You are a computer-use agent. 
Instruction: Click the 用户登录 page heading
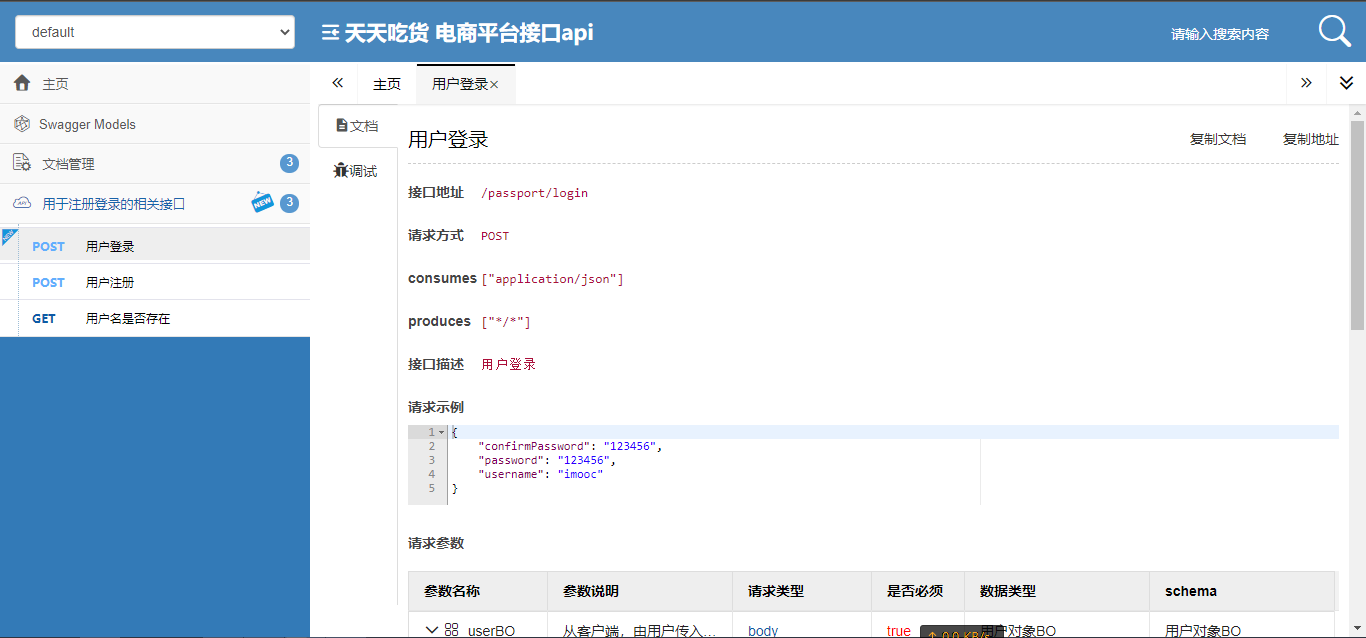(x=448, y=139)
